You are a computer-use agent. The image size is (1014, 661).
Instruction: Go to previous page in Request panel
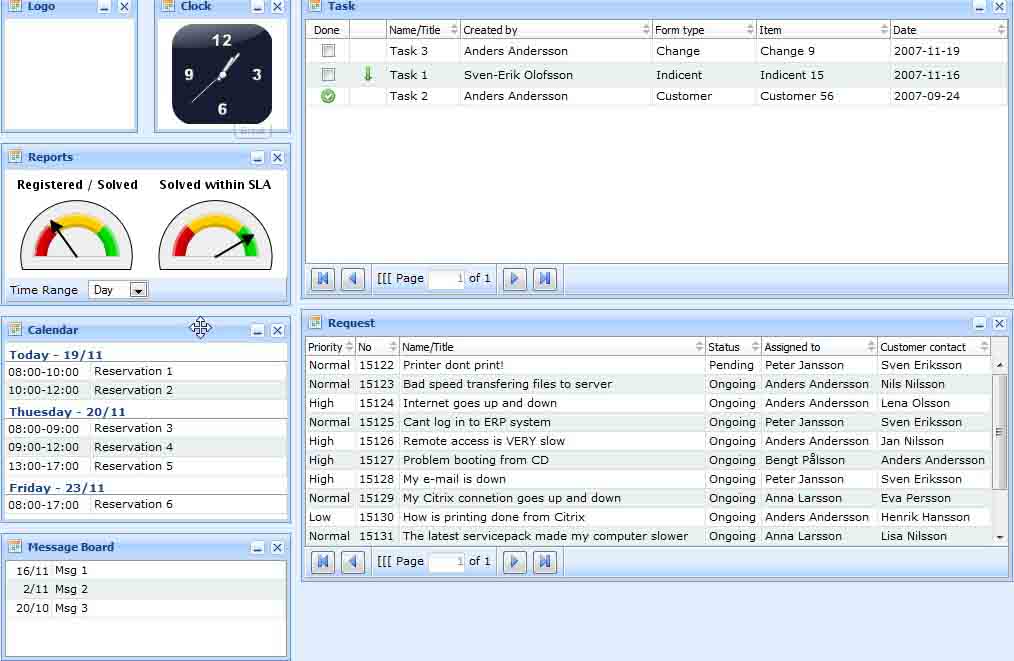coord(352,561)
